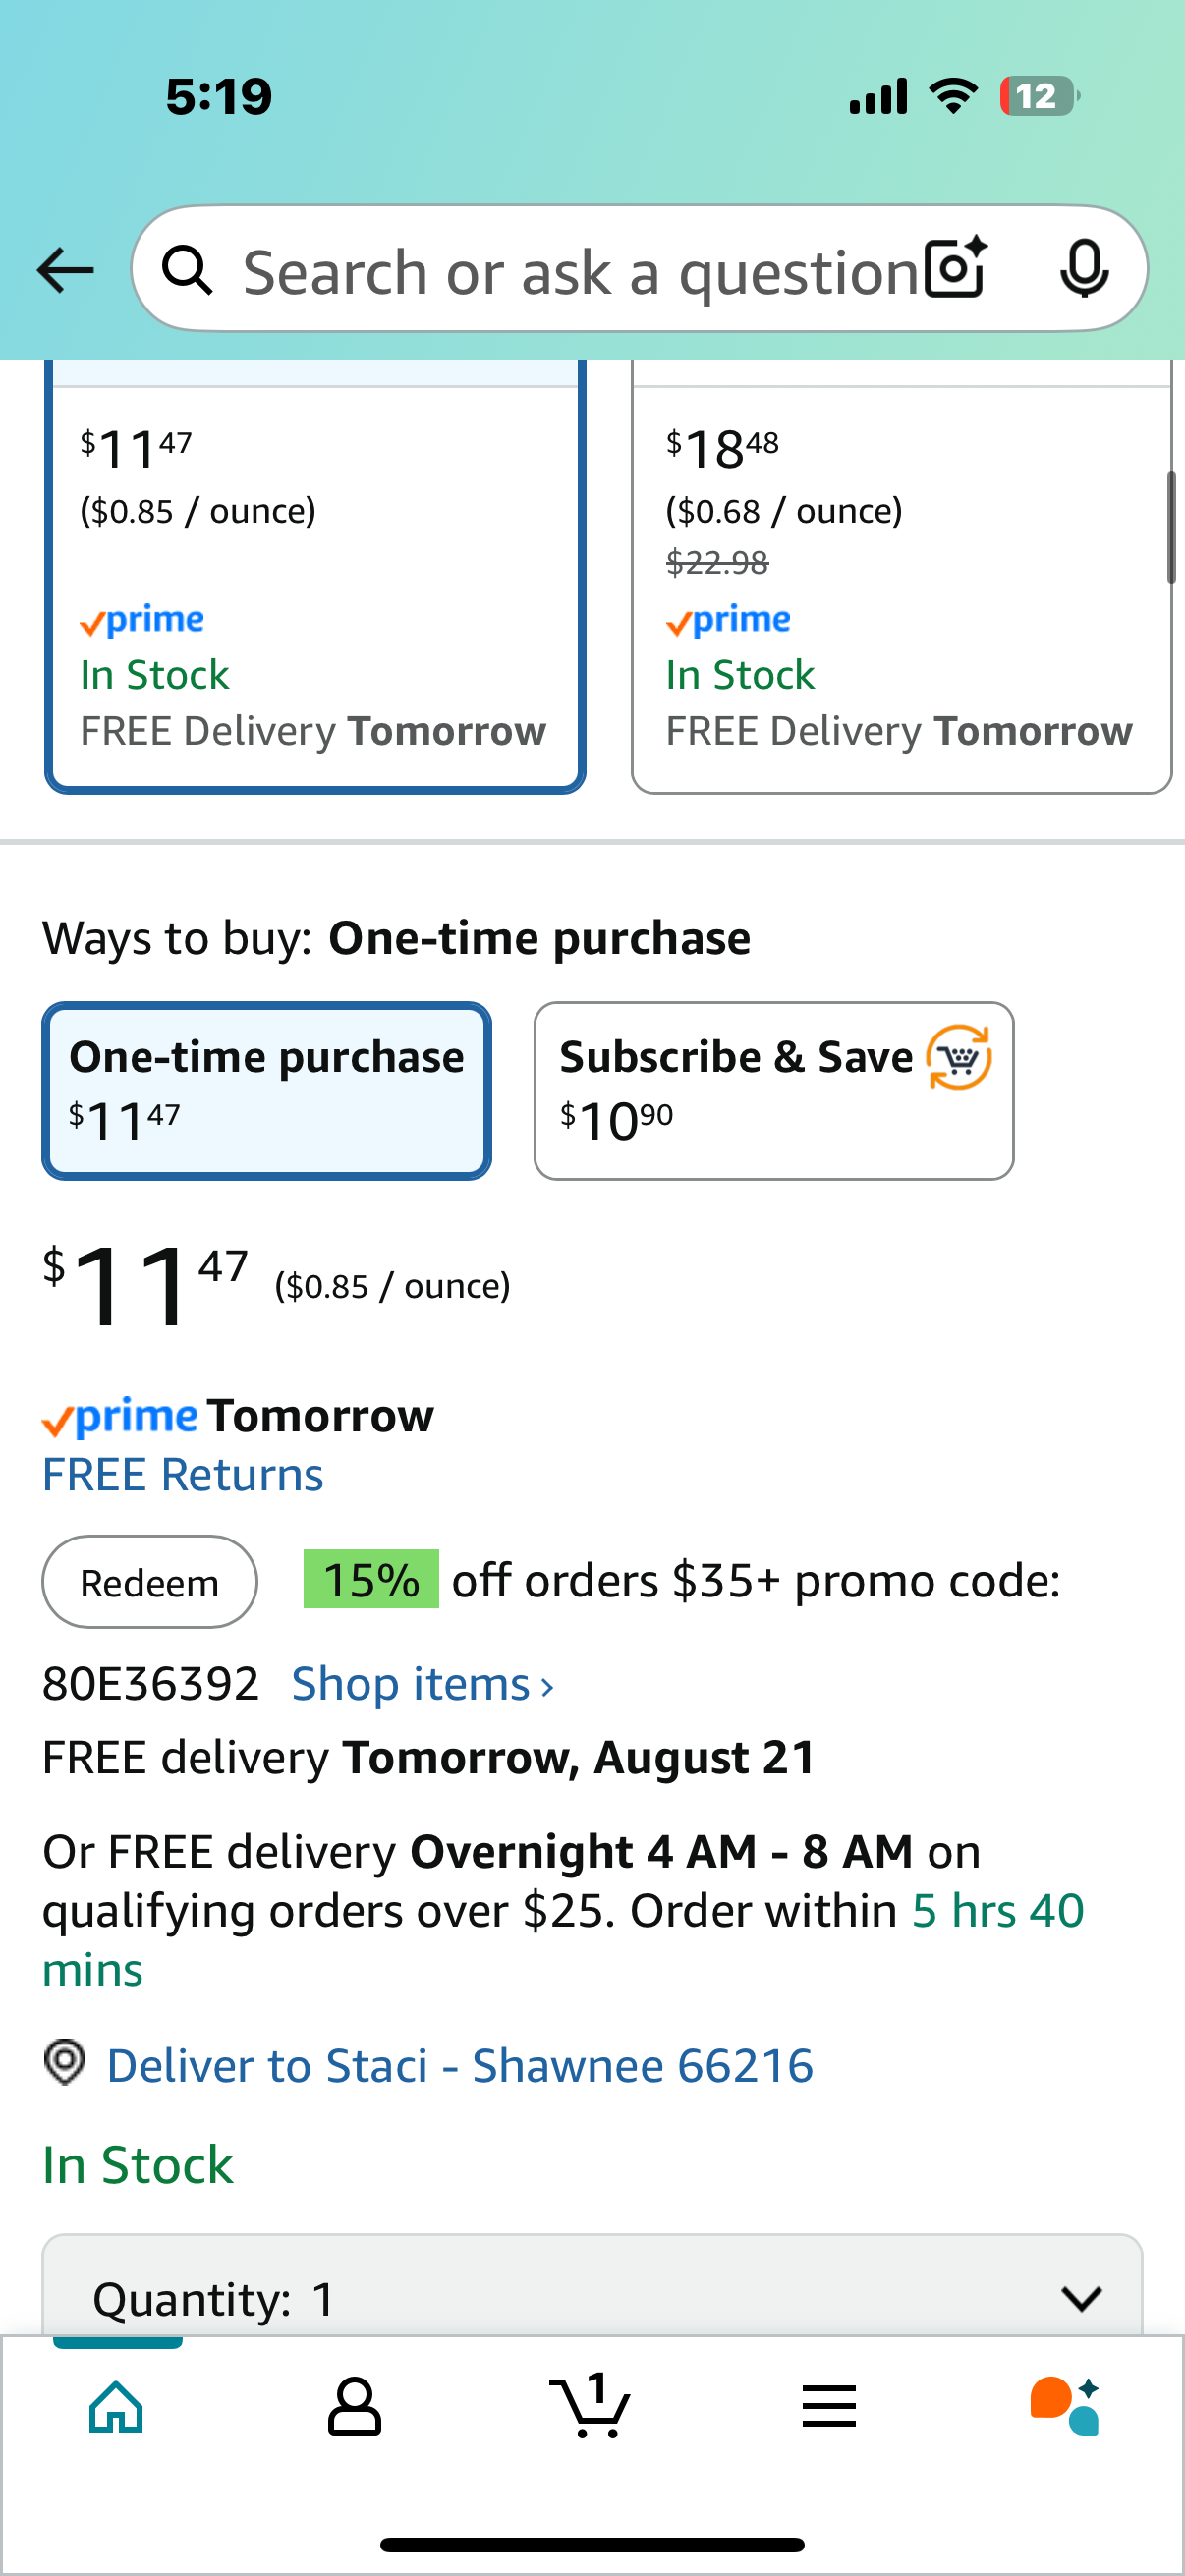Screen dimensions: 1185x2576
Task: Open FREE Returns link
Action: pos(183,1475)
